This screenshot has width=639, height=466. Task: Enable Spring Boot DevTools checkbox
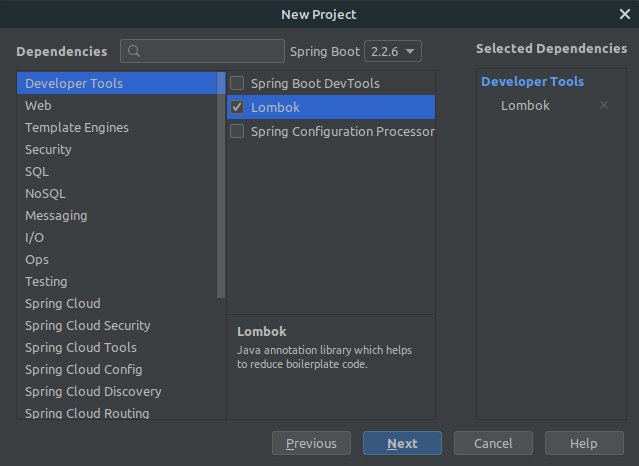(237, 83)
